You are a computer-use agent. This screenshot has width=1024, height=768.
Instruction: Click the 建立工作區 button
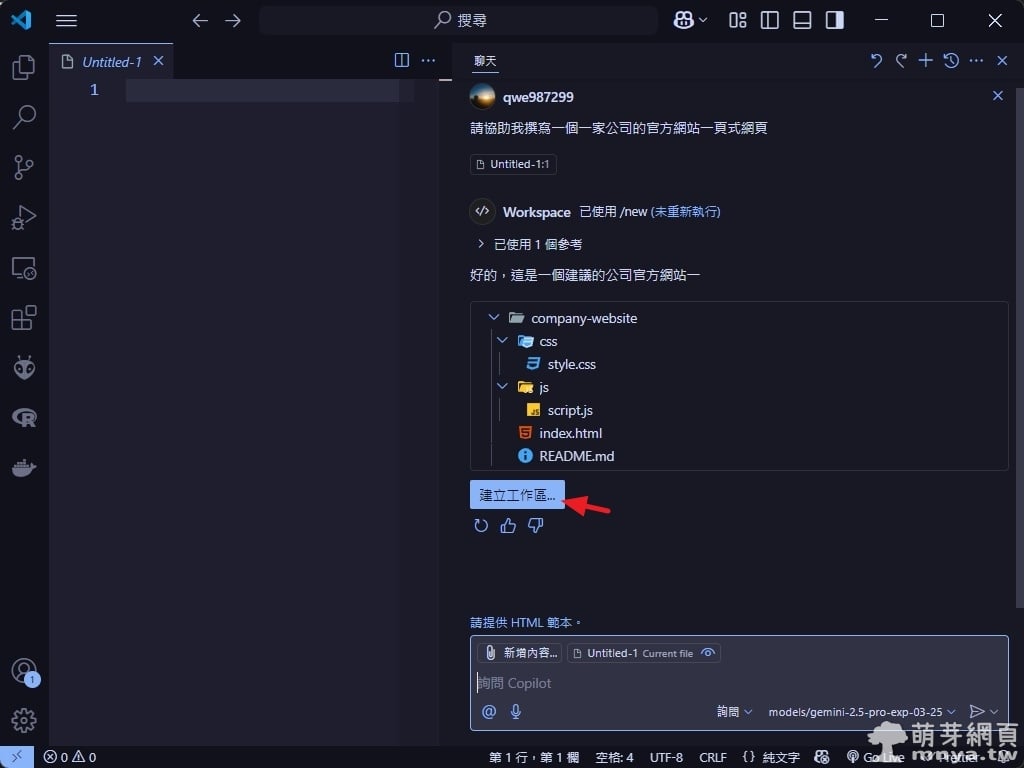click(517, 495)
